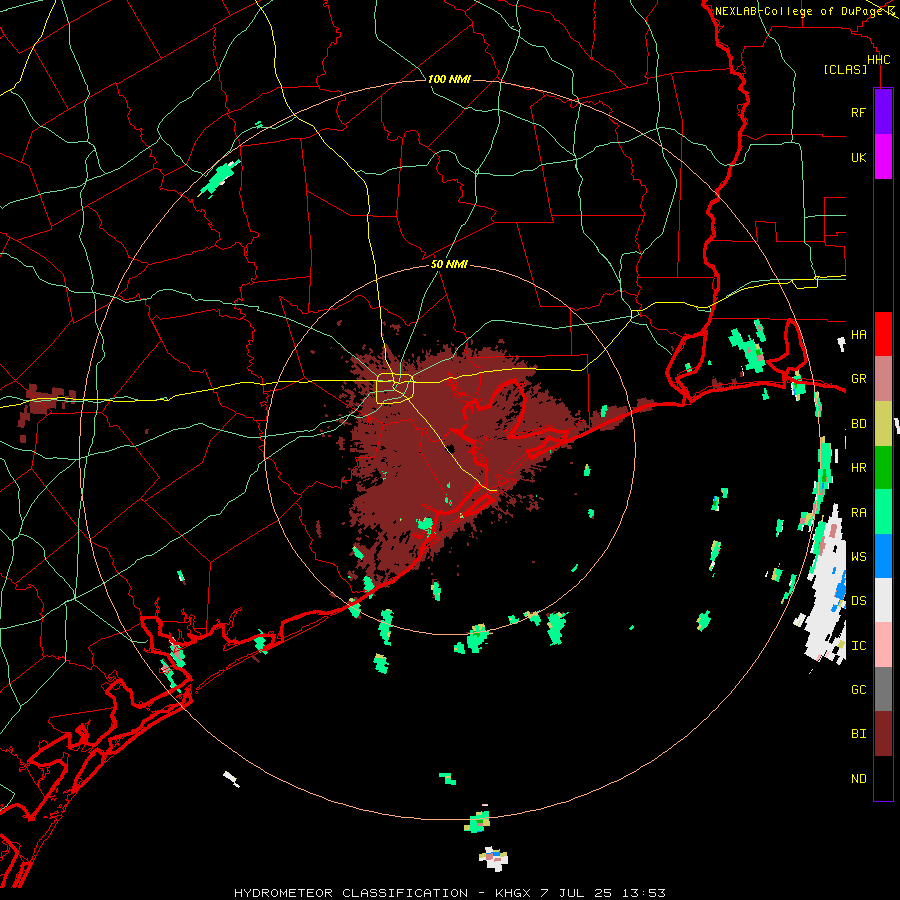The height and width of the screenshot is (900, 900).
Task: Select the dusty pink GR legend swatch
Action: point(883,379)
